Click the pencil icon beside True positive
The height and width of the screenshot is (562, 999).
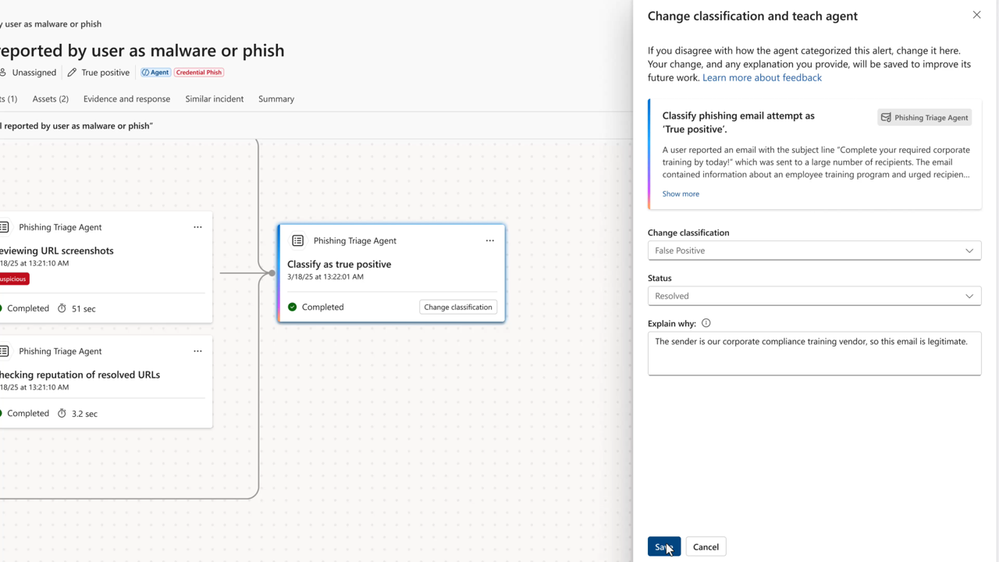pos(72,73)
